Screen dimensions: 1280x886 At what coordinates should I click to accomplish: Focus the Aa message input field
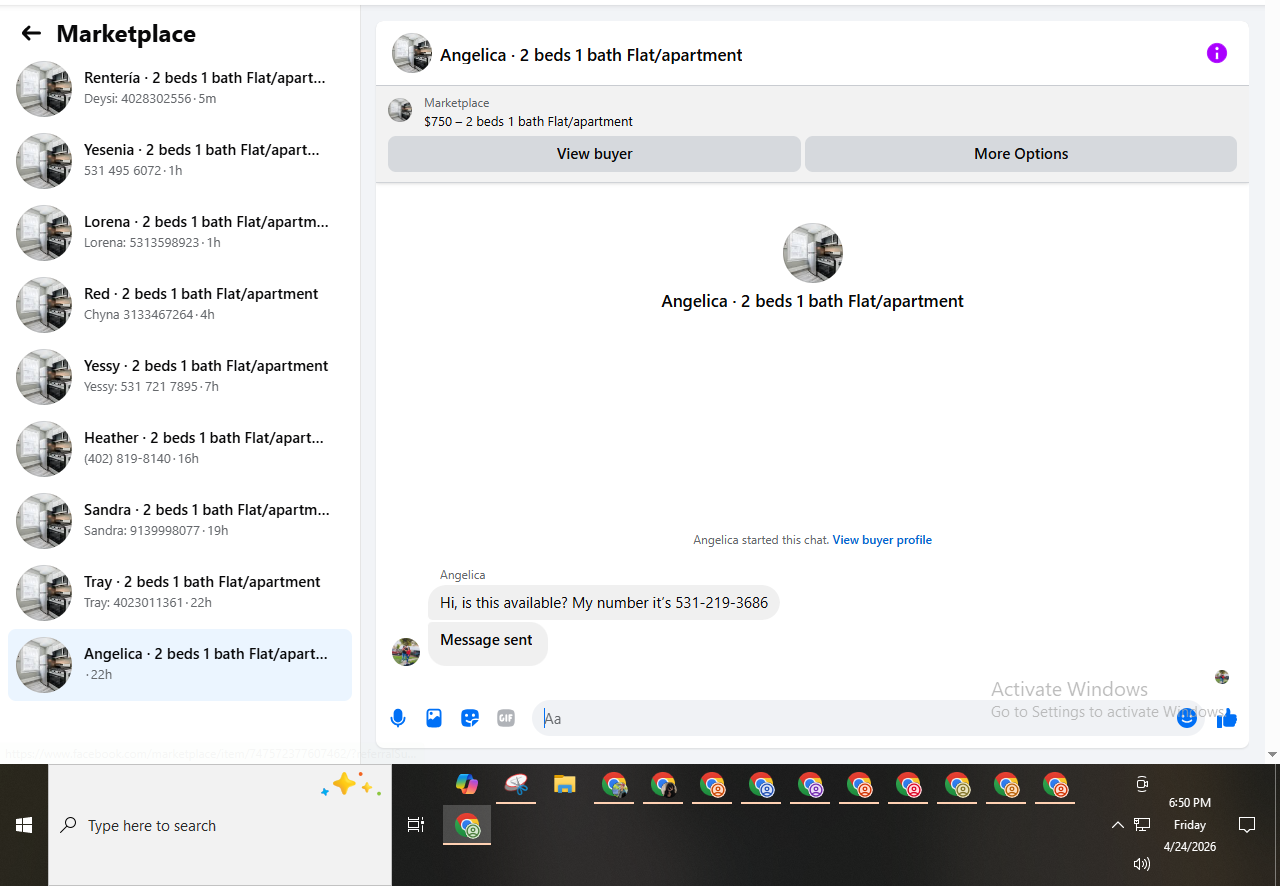tap(866, 718)
